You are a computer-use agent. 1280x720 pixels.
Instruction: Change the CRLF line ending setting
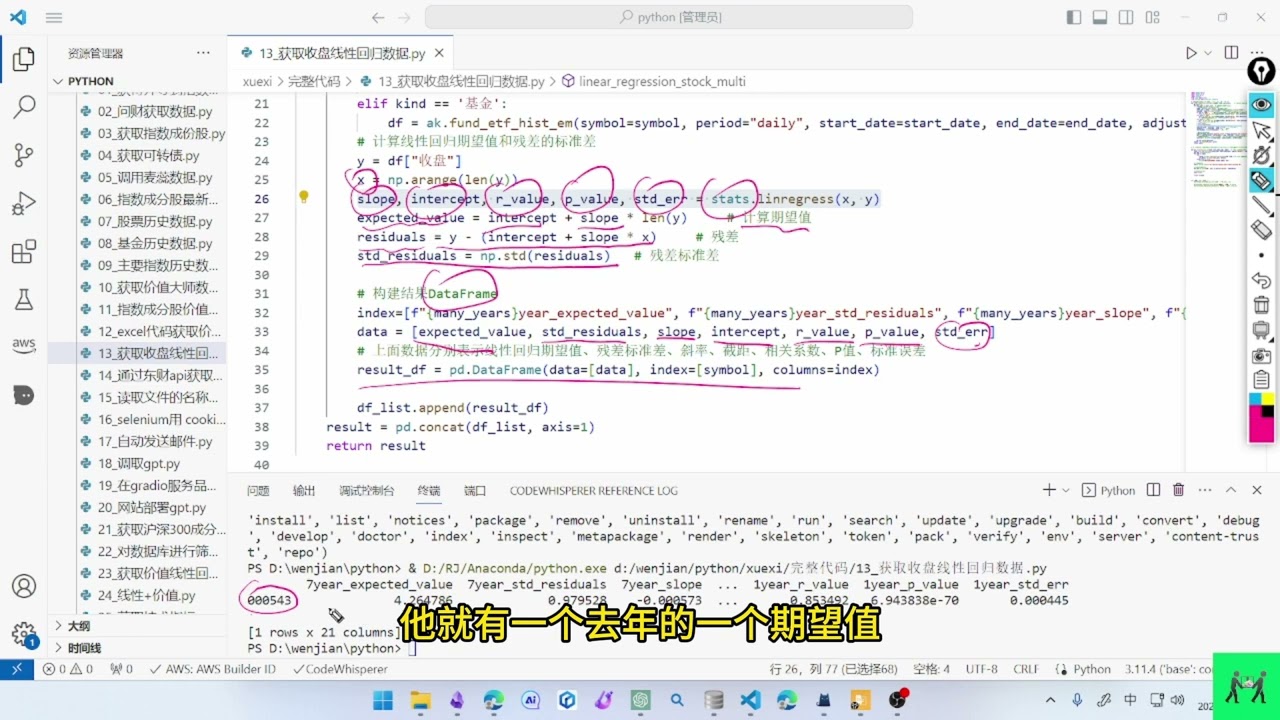(x=1026, y=669)
